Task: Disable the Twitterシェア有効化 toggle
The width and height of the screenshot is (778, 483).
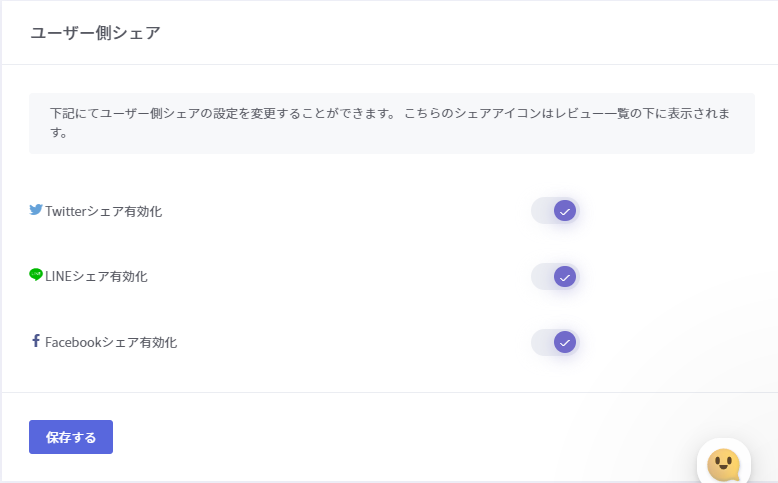Action: point(555,211)
